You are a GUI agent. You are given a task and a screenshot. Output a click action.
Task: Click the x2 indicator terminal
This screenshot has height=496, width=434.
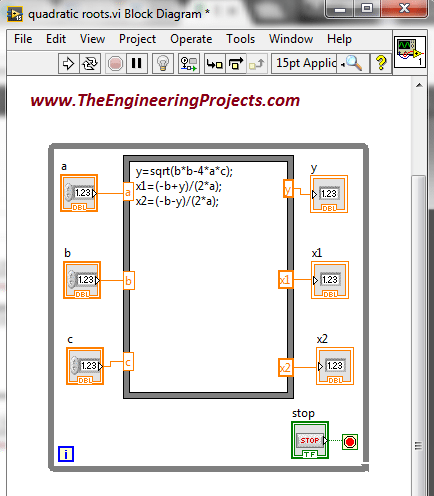click(x=335, y=366)
